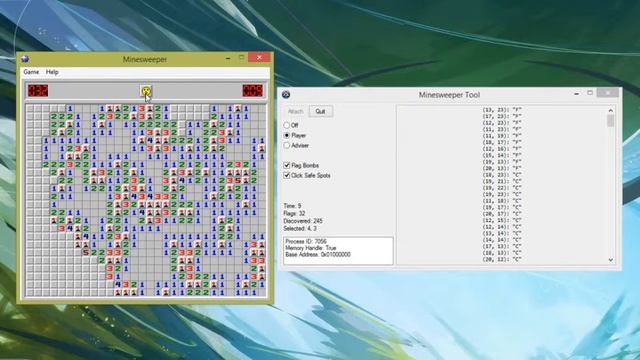The height and width of the screenshot is (360, 640).
Task: Open the Help menu in Minesweeper
Action: [x=52, y=72]
